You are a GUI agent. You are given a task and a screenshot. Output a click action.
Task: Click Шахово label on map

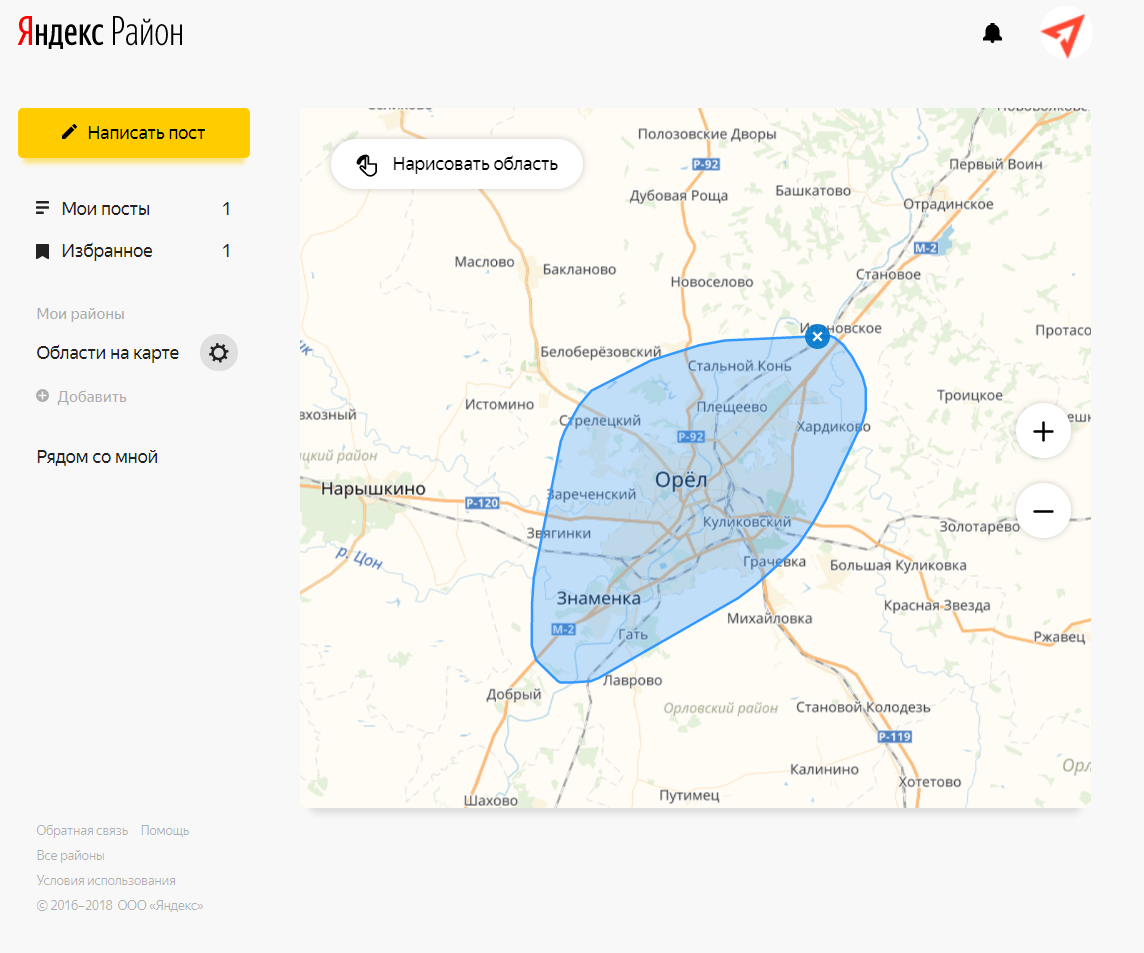pyautogui.click(x=490, y=800)
